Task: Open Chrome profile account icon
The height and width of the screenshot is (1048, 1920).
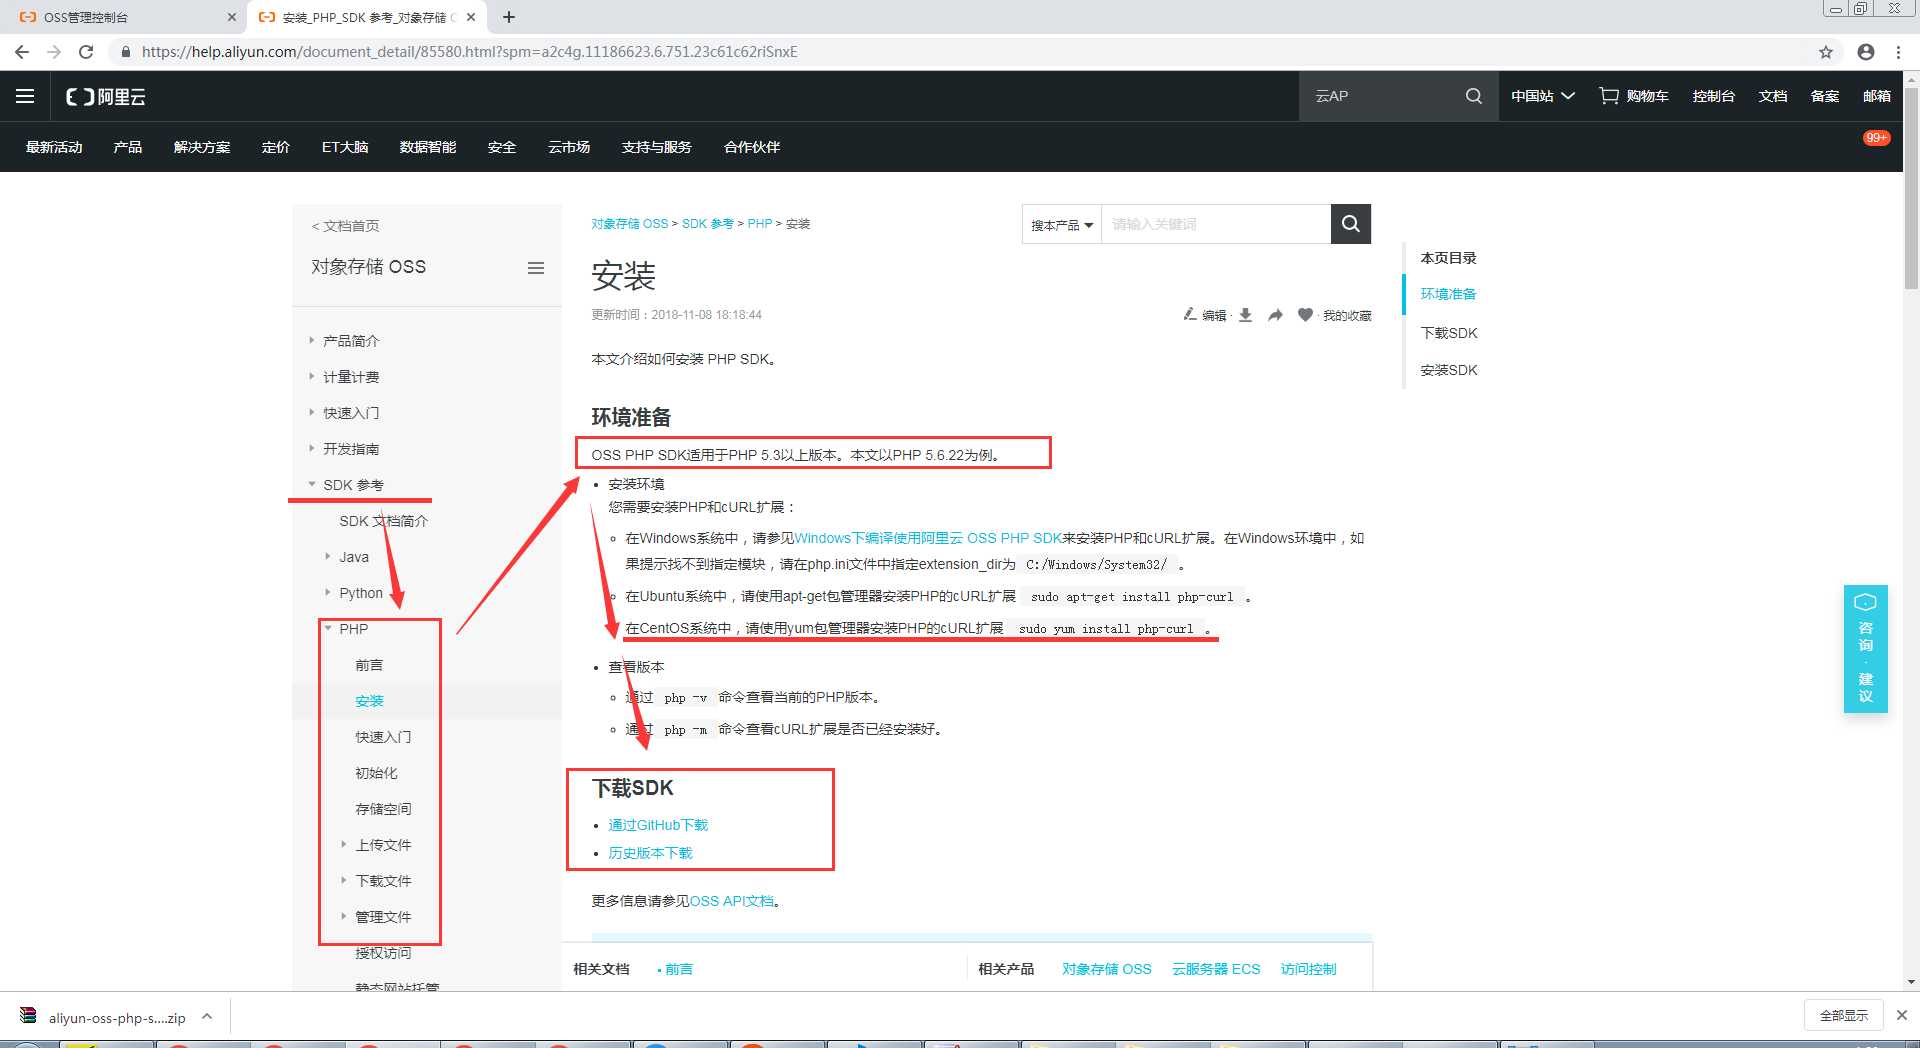Action: tap(1866, 52)
